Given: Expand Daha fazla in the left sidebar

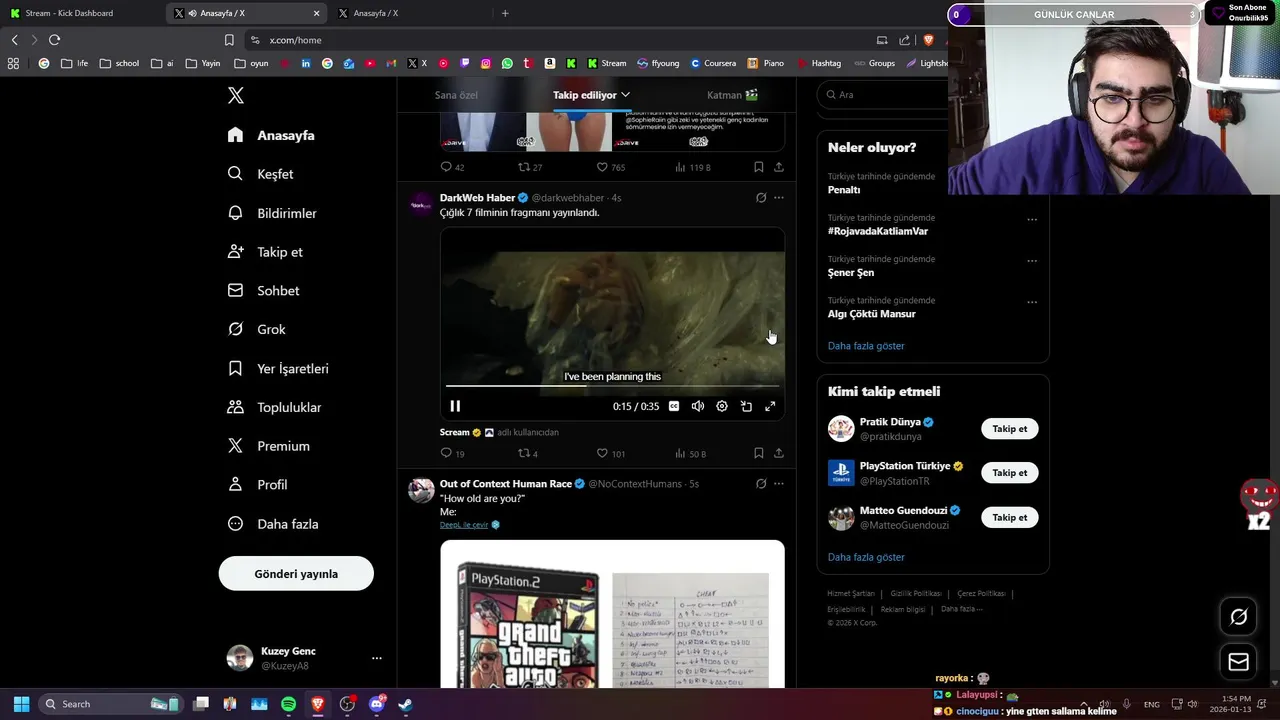Looking at the screenshot, I should (273, 524).
